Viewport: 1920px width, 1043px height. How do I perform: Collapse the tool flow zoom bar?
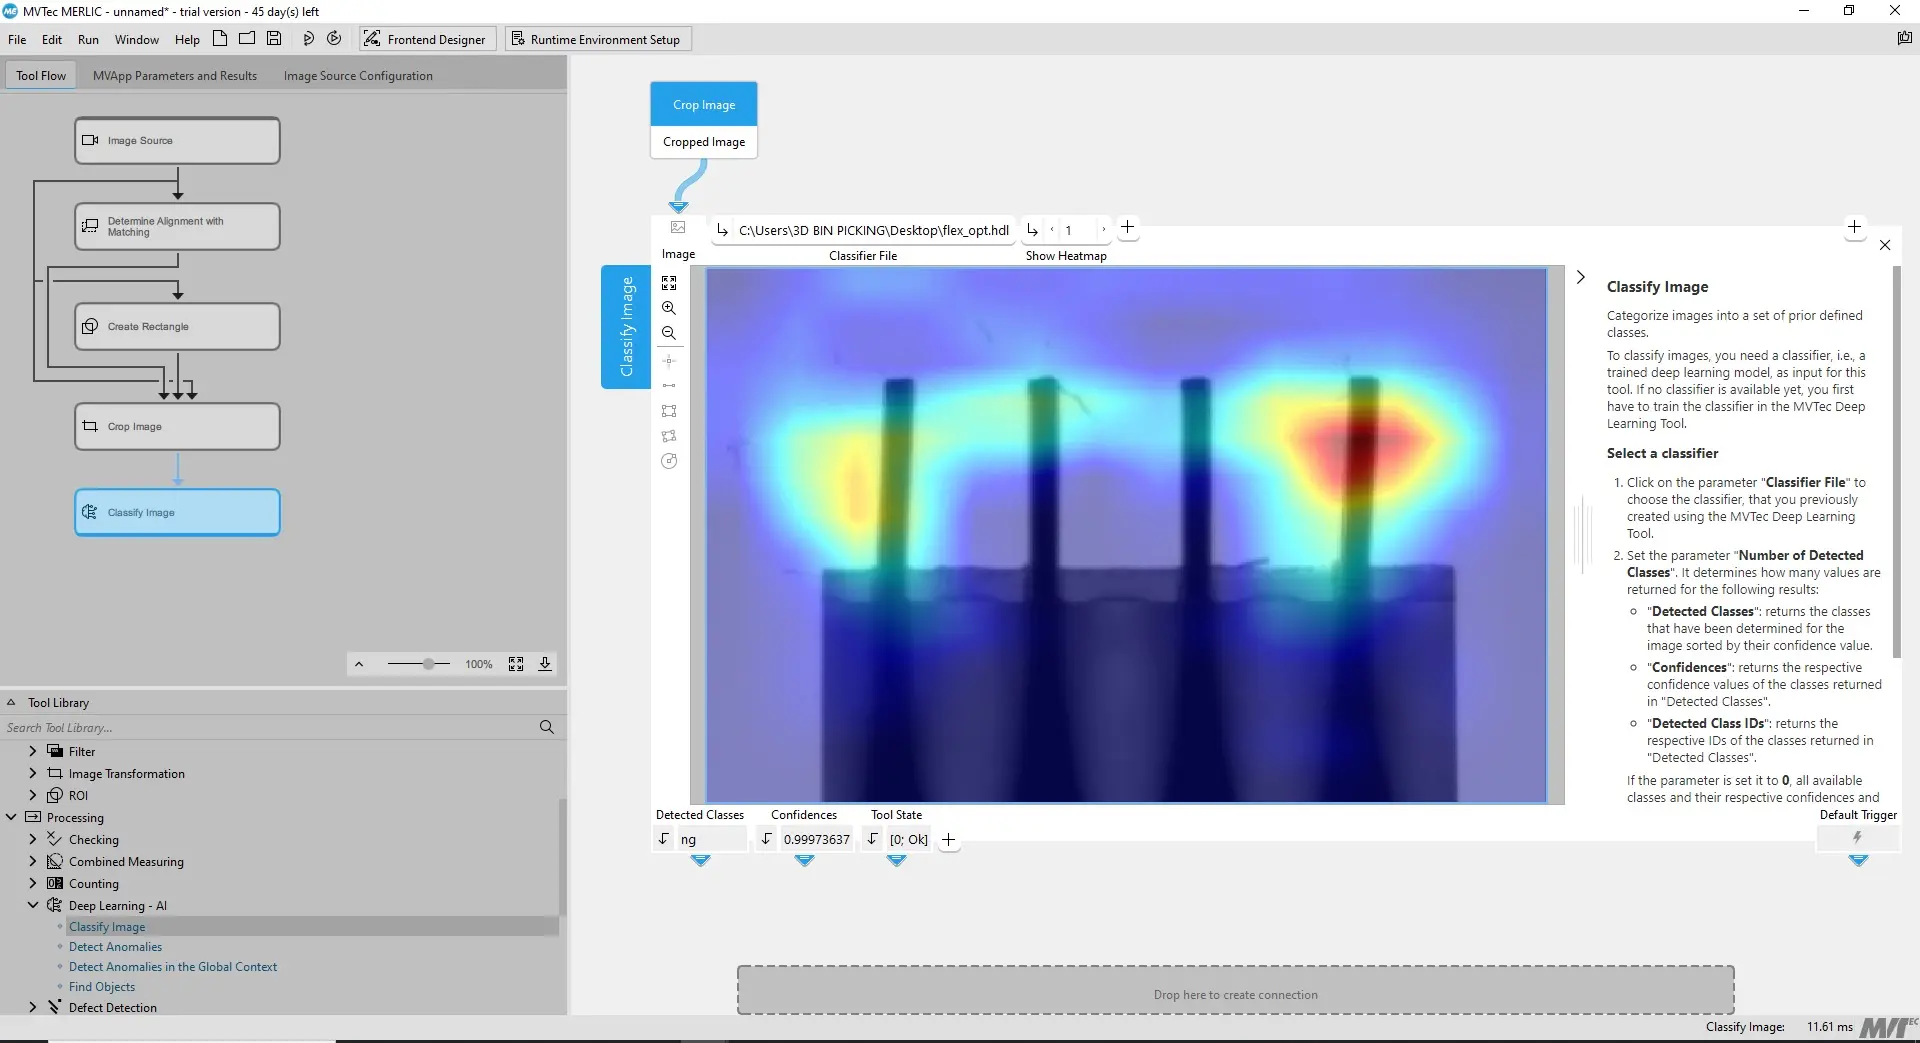tap(359, 664)
